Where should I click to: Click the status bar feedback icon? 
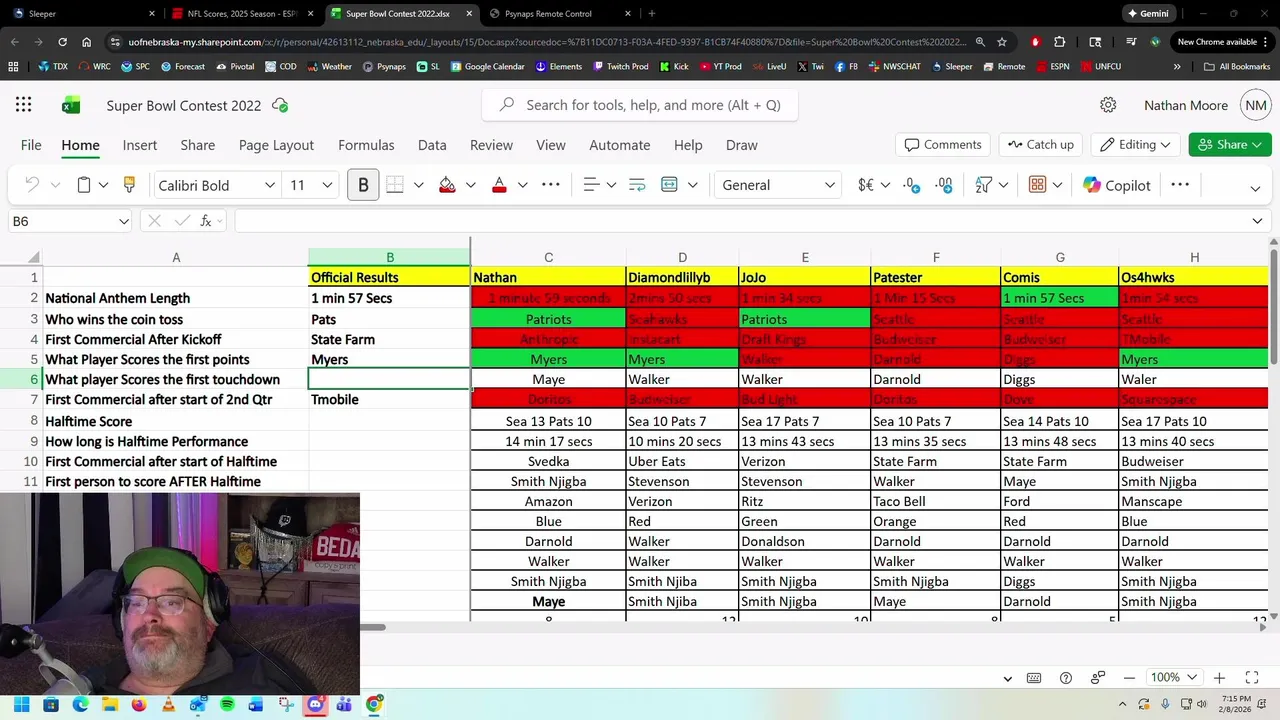1098,678
